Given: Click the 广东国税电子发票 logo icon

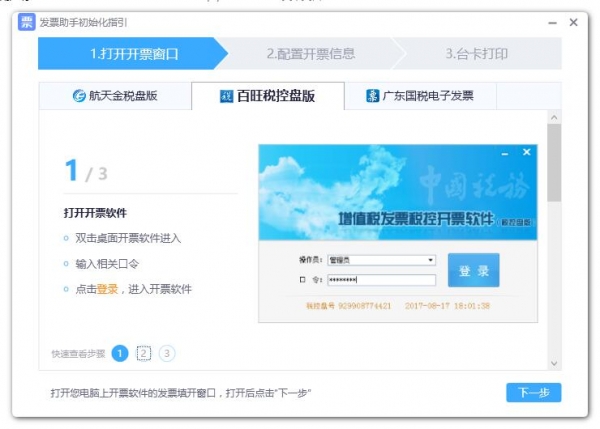Looking at the screenshot, I should (372, 96).
